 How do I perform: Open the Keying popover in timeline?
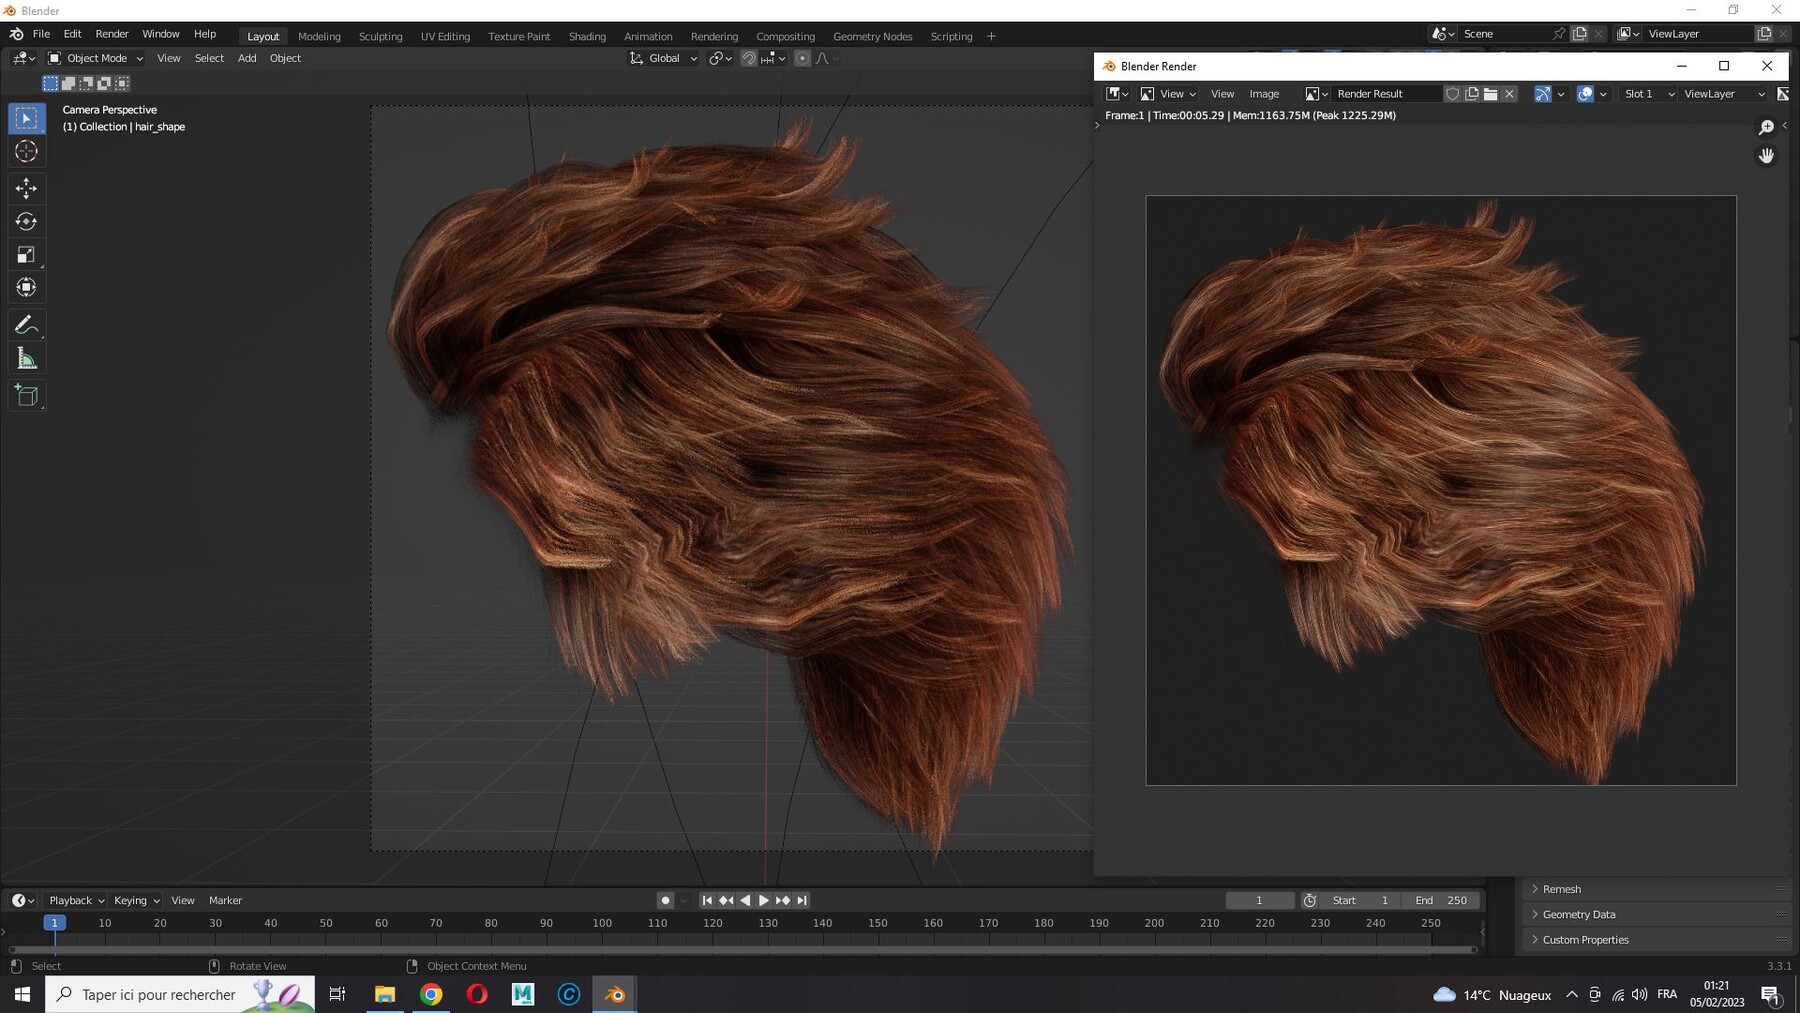coord(136,900)
